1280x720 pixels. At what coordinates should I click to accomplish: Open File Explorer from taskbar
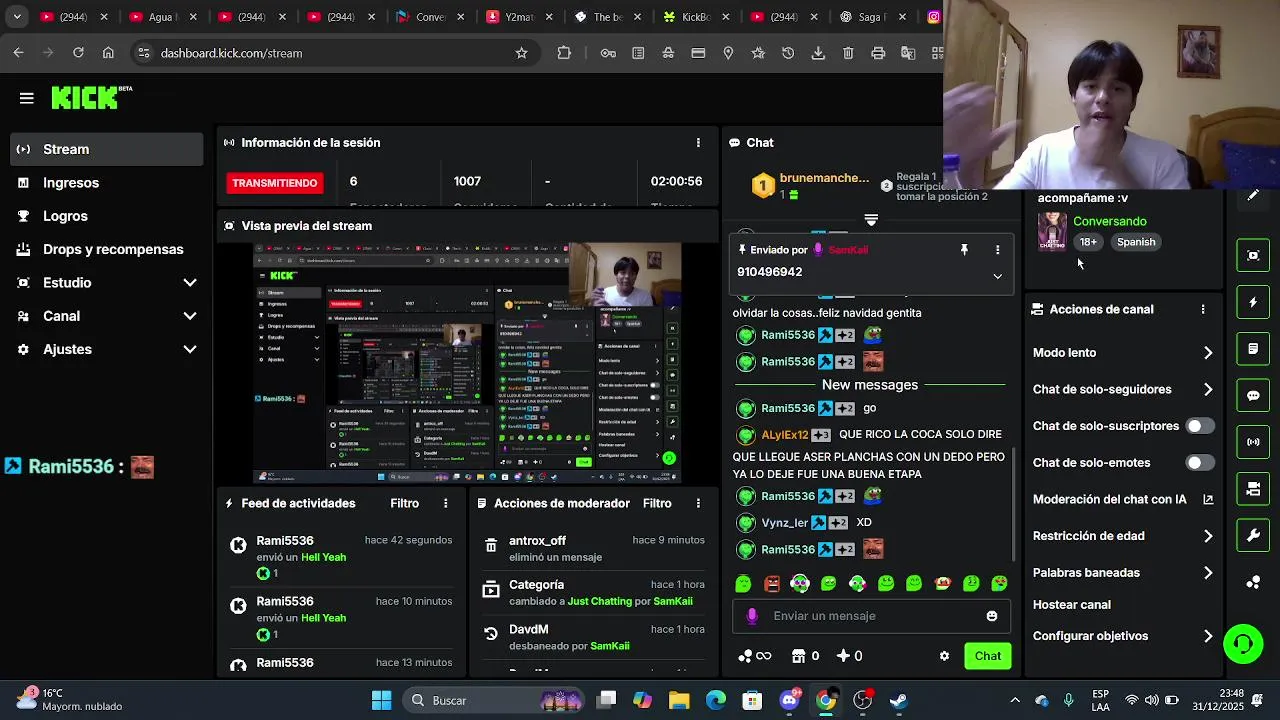point(679,700)
